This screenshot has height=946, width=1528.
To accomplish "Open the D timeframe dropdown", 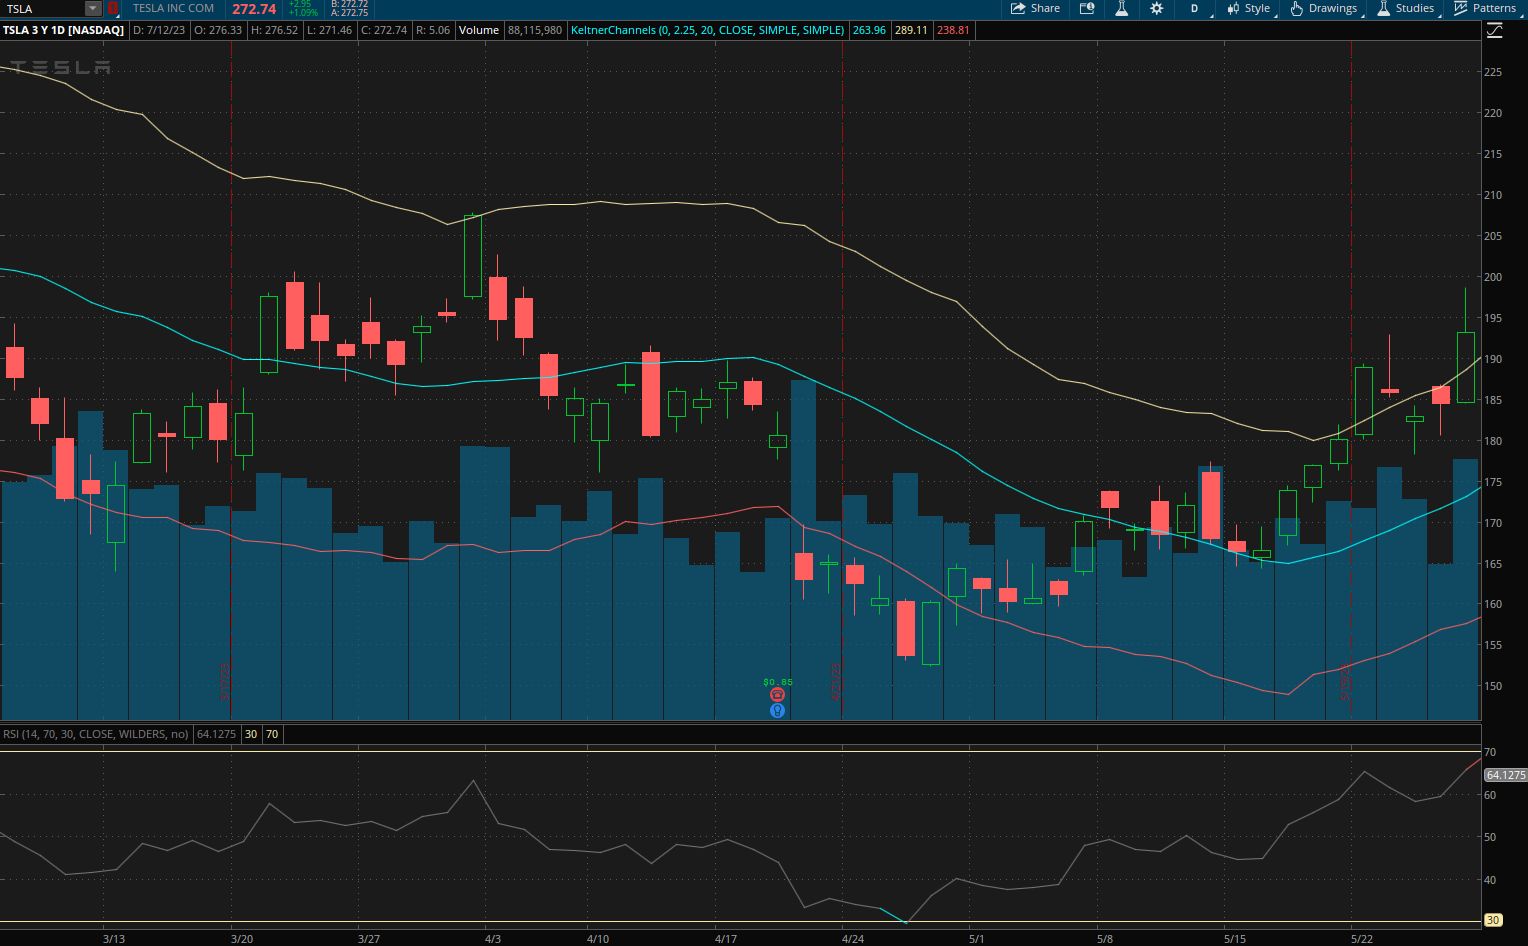I will pyautogui.click(x=1194, y=8).
